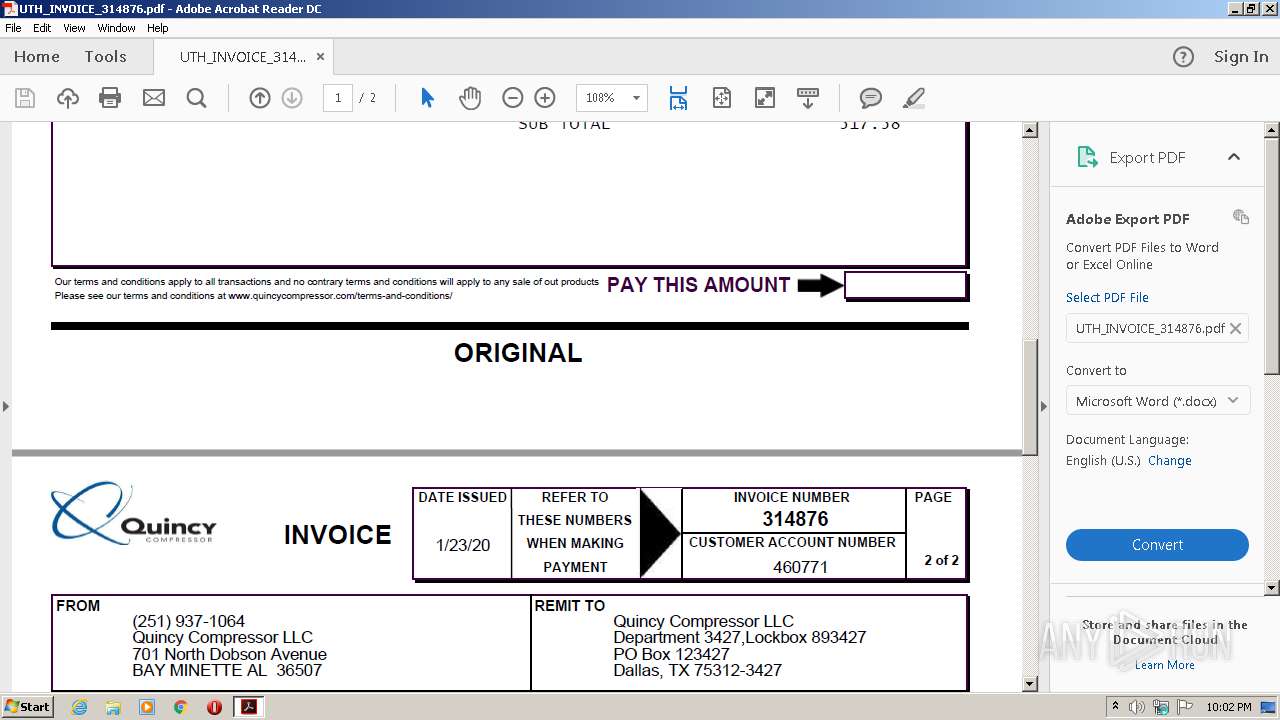
Task: Click the full screen mode icon
Action: [x=765, y=98]
